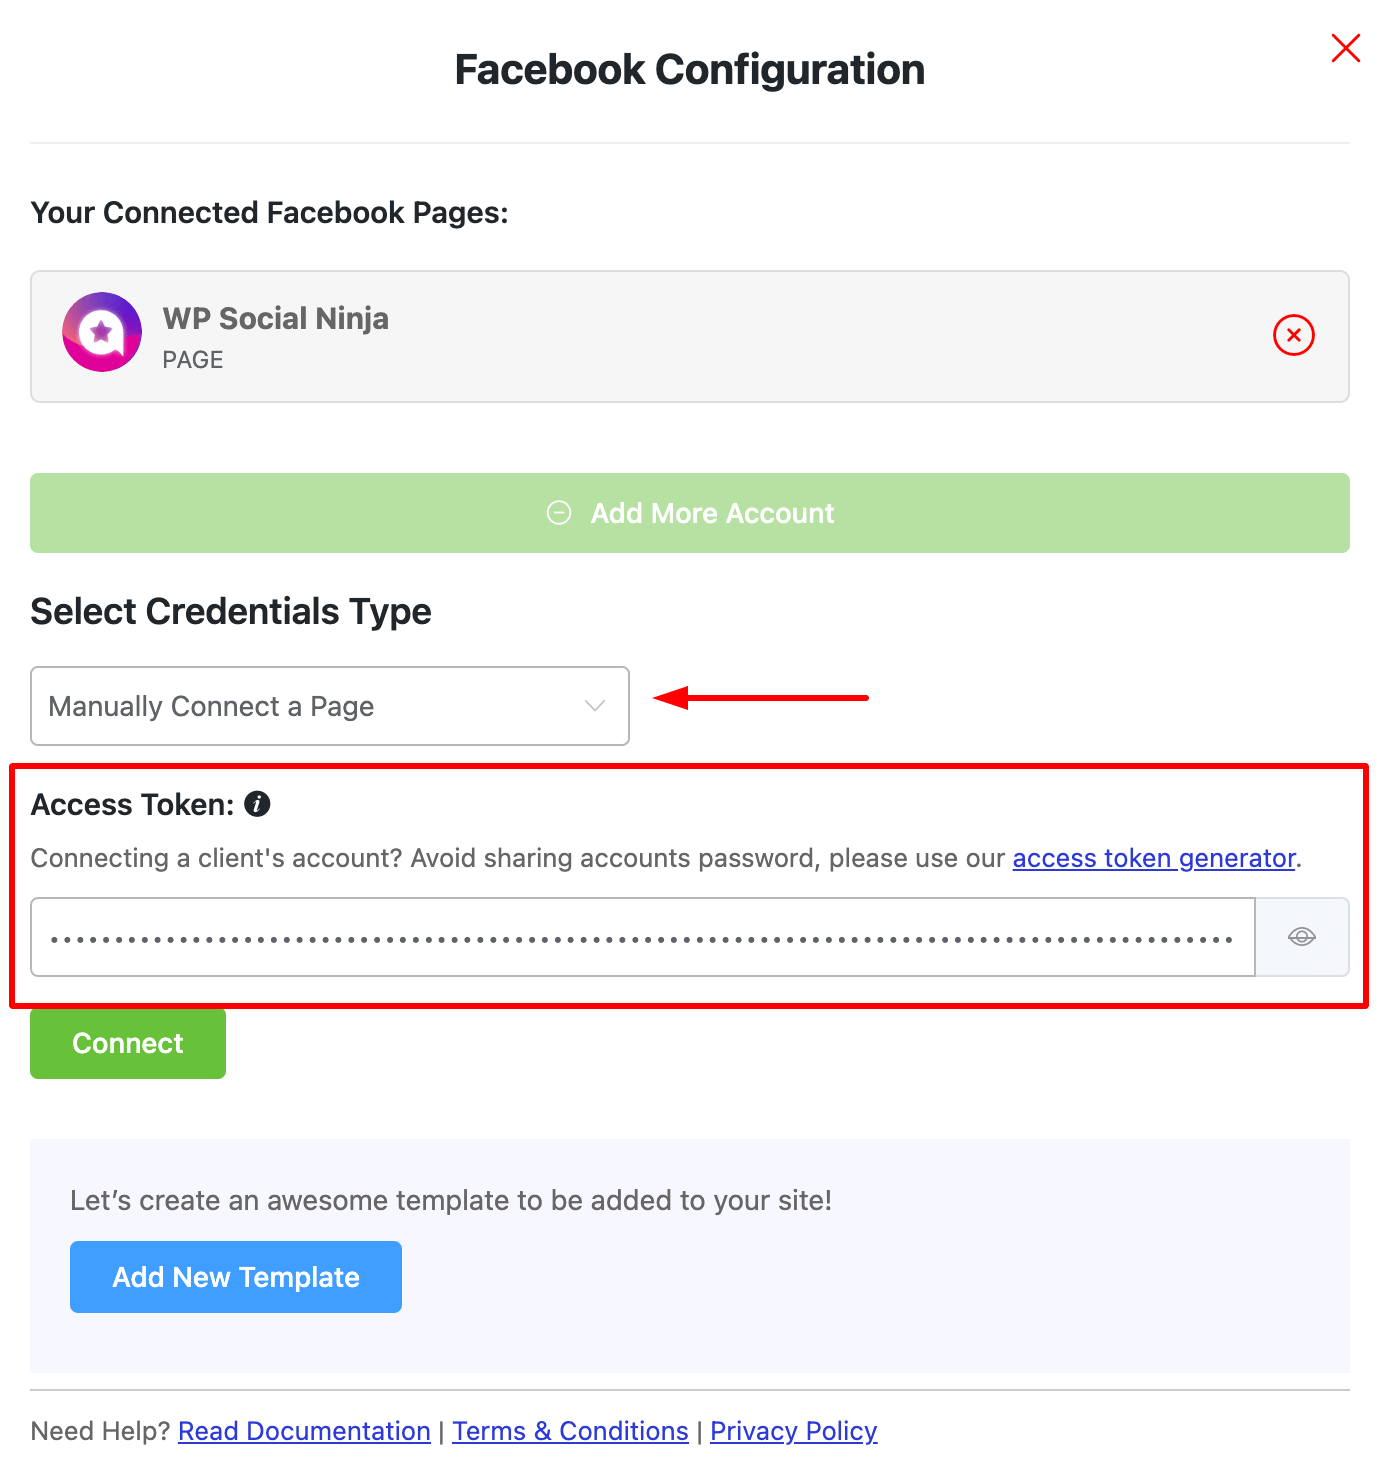
Task: Click the Access Token info icon
Action: [x=257, y=804]
